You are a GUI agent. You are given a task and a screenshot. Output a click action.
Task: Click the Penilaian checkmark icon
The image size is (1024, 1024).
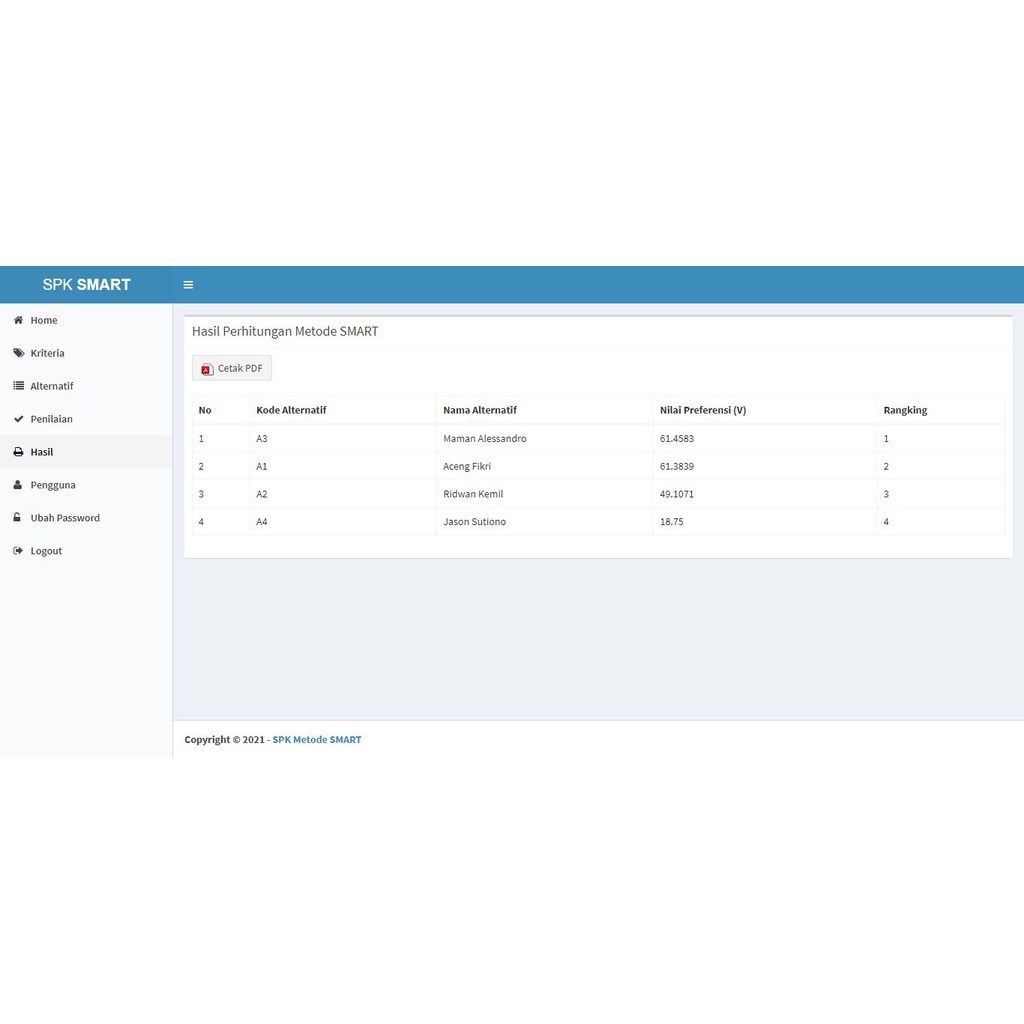(x=18, y=419)
